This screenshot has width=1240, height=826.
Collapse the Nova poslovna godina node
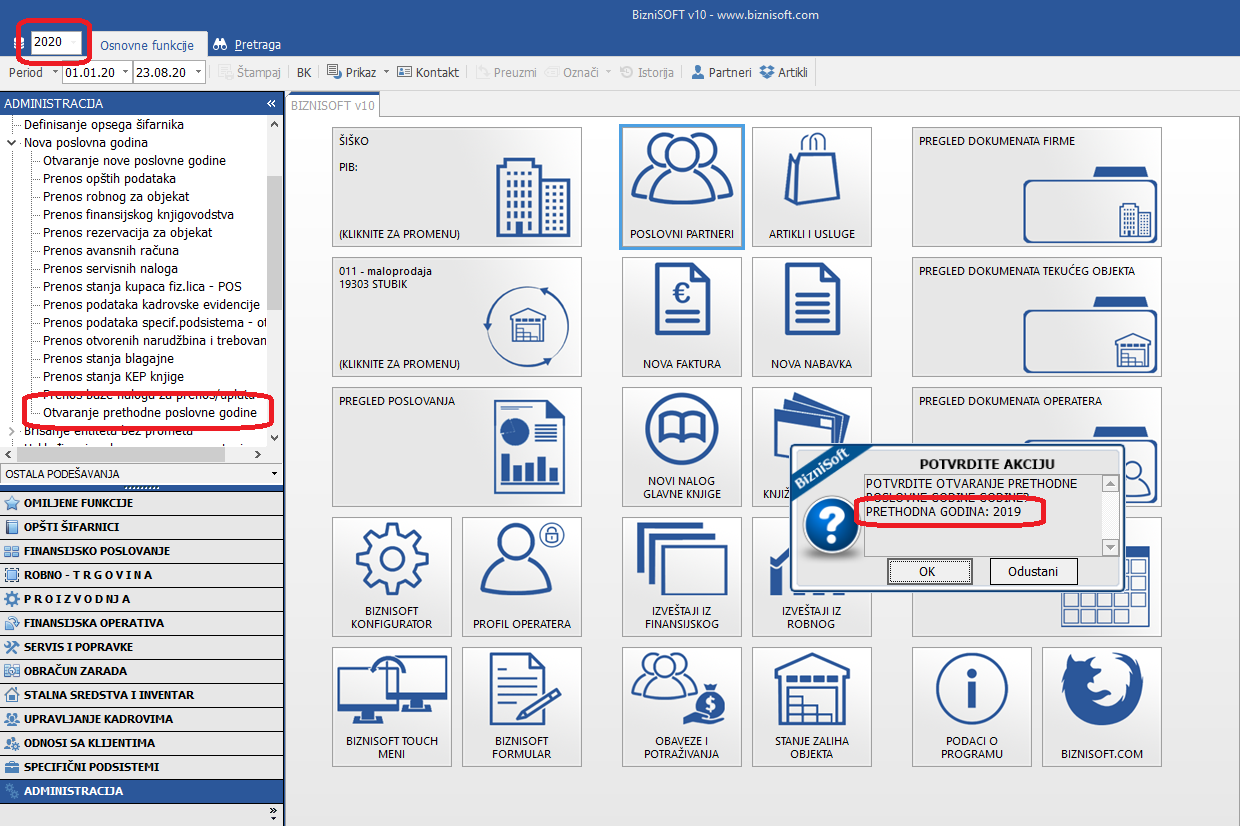point(12,143)
